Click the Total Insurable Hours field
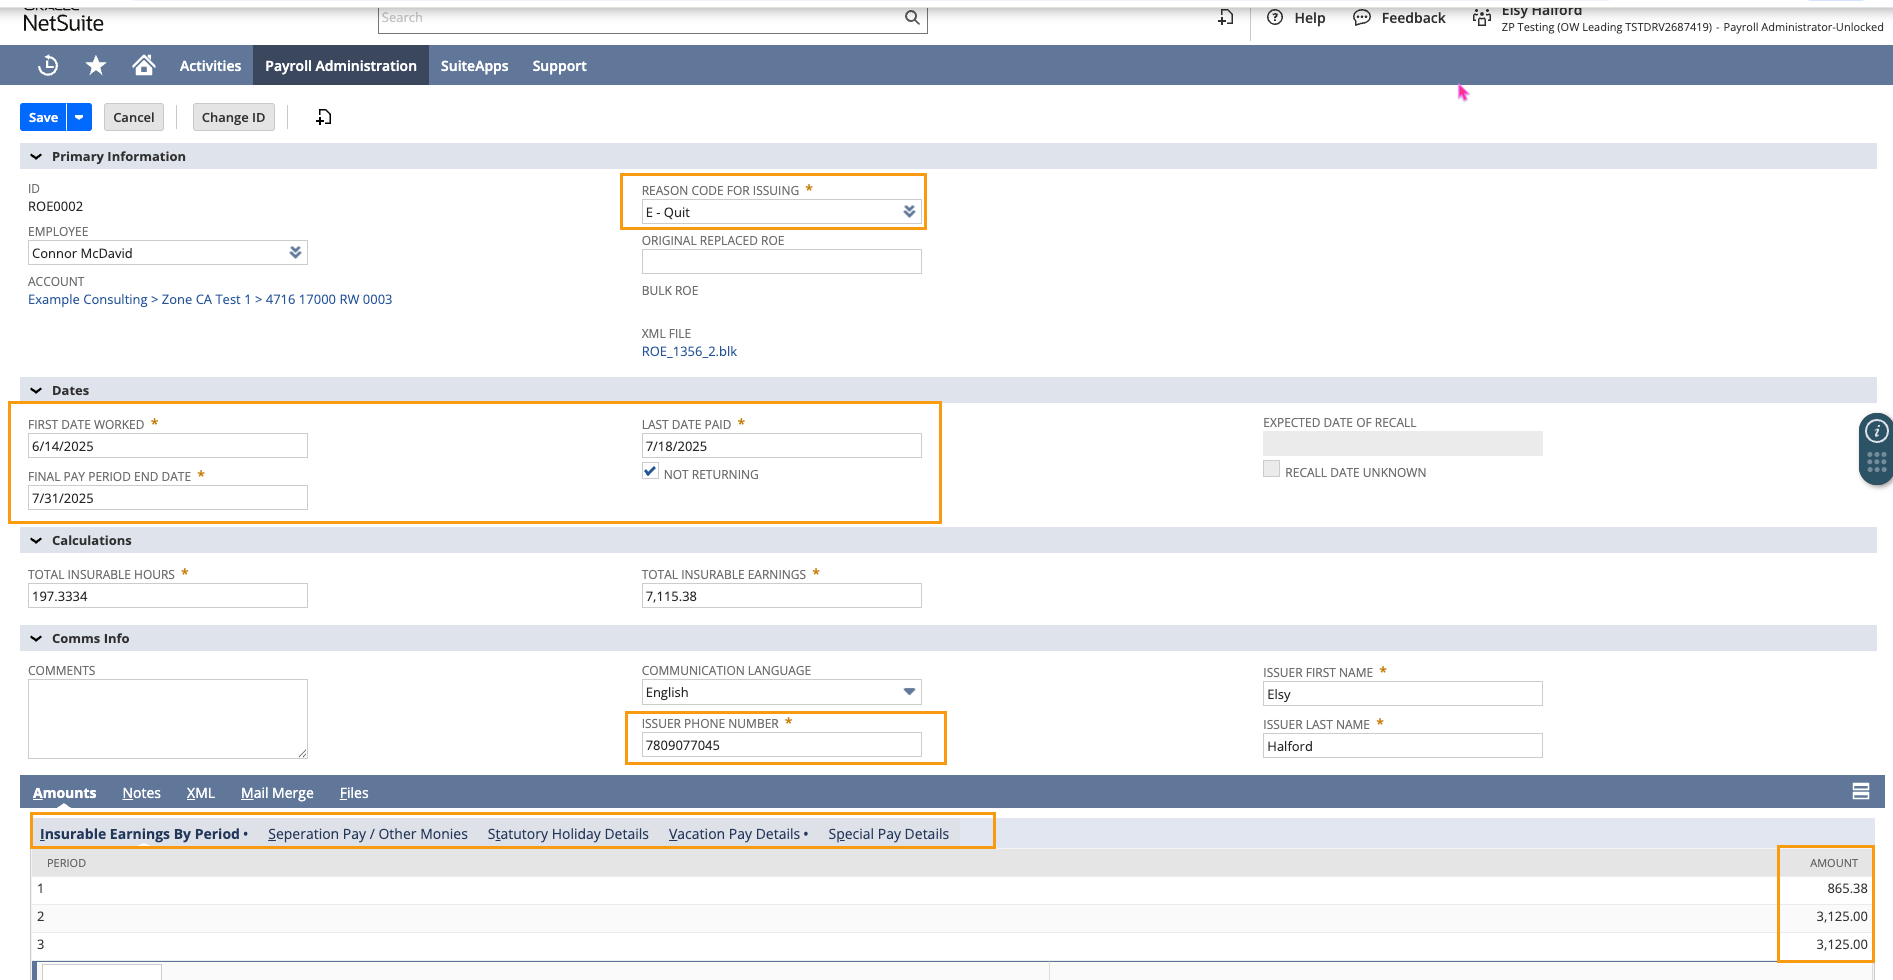 167,596
